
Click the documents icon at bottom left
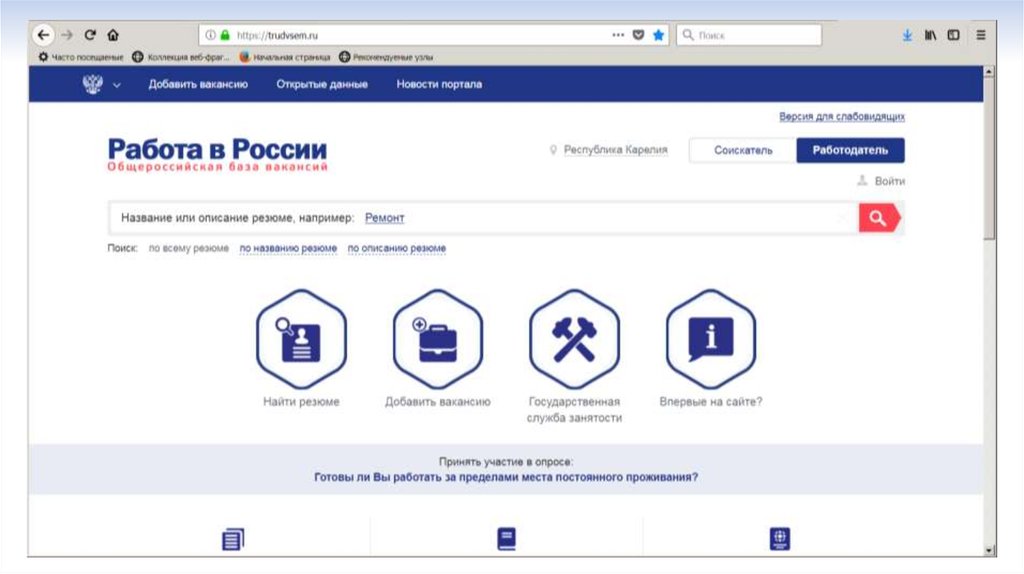233,539
